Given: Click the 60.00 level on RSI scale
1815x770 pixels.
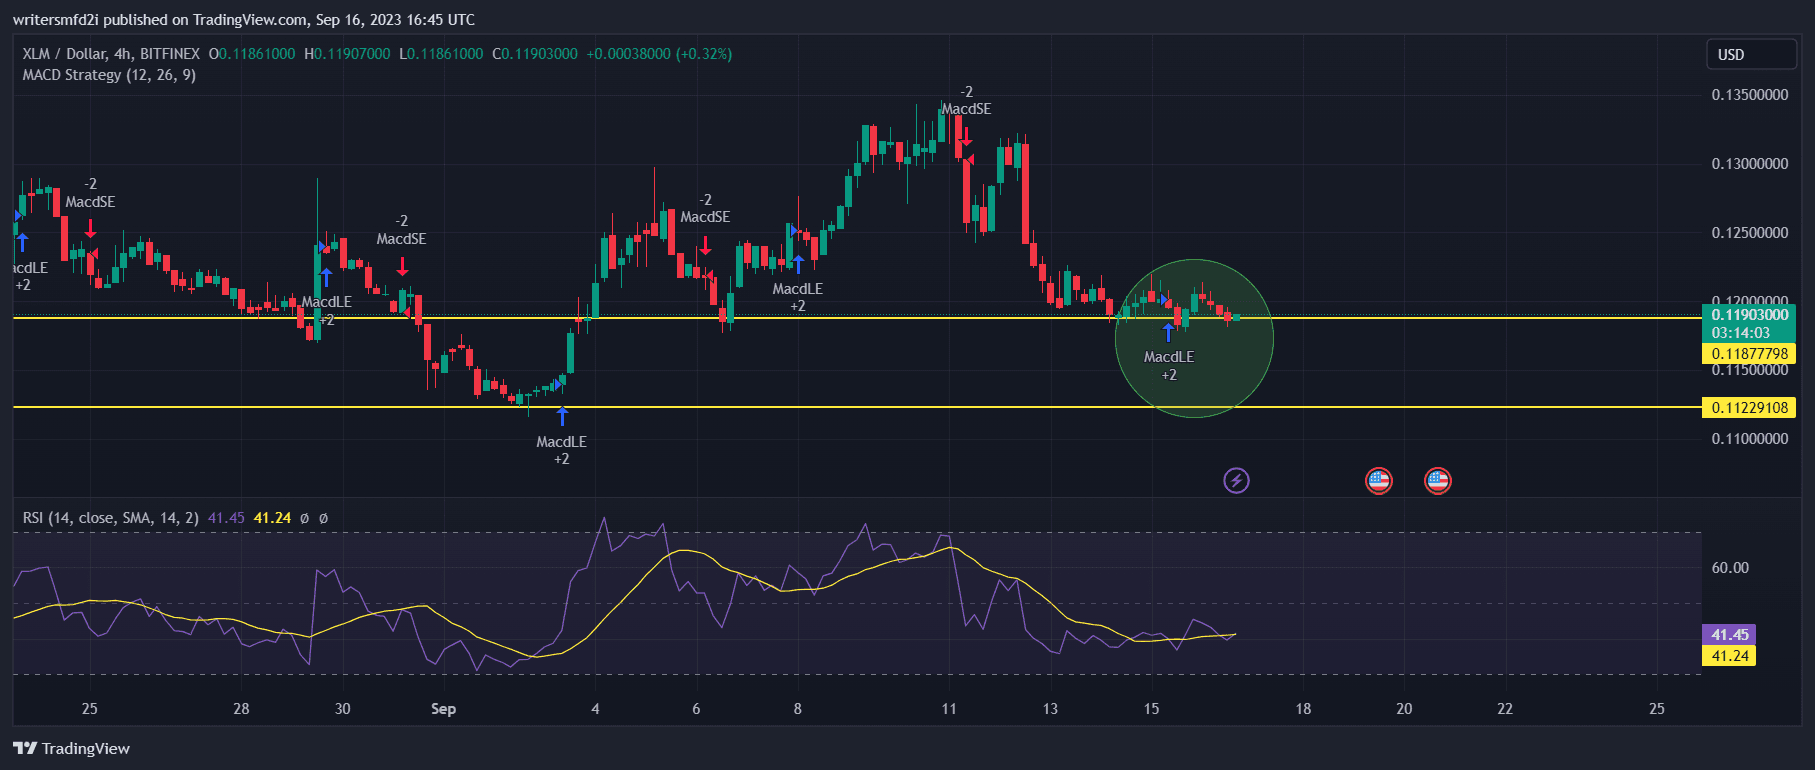Looking at the screenshot, I should (1730, 568).
